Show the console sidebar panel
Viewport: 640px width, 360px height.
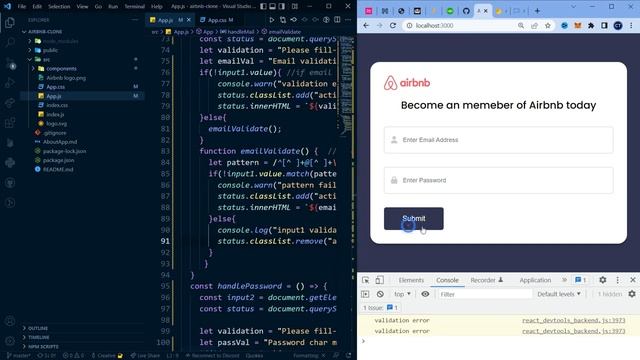[x=365, y=294]
